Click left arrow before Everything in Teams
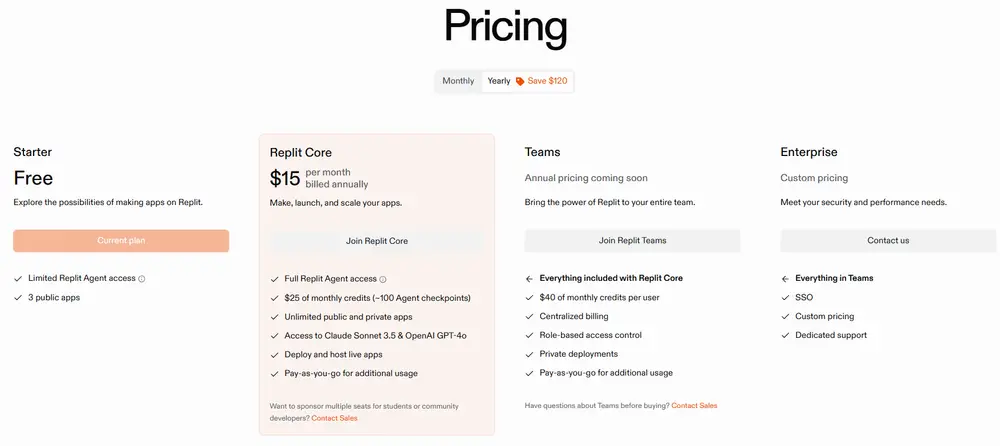The width and height of the screenshot is (1000, 446). coord(785,278)
